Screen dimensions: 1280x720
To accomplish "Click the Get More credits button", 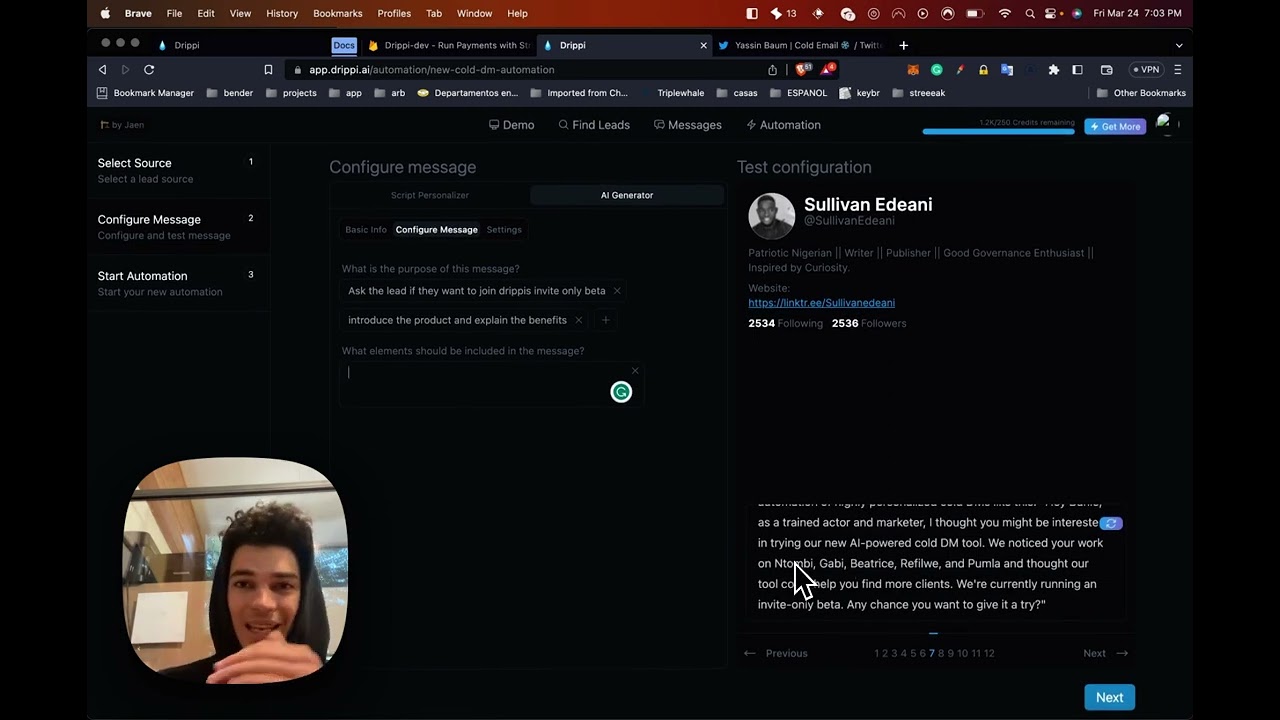I will click(1115, 127).
